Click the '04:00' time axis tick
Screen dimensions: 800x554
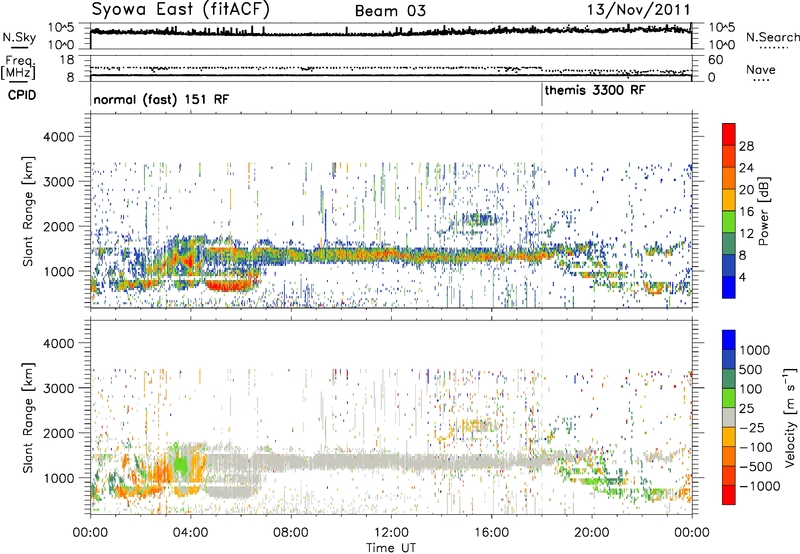click(190, 533)
